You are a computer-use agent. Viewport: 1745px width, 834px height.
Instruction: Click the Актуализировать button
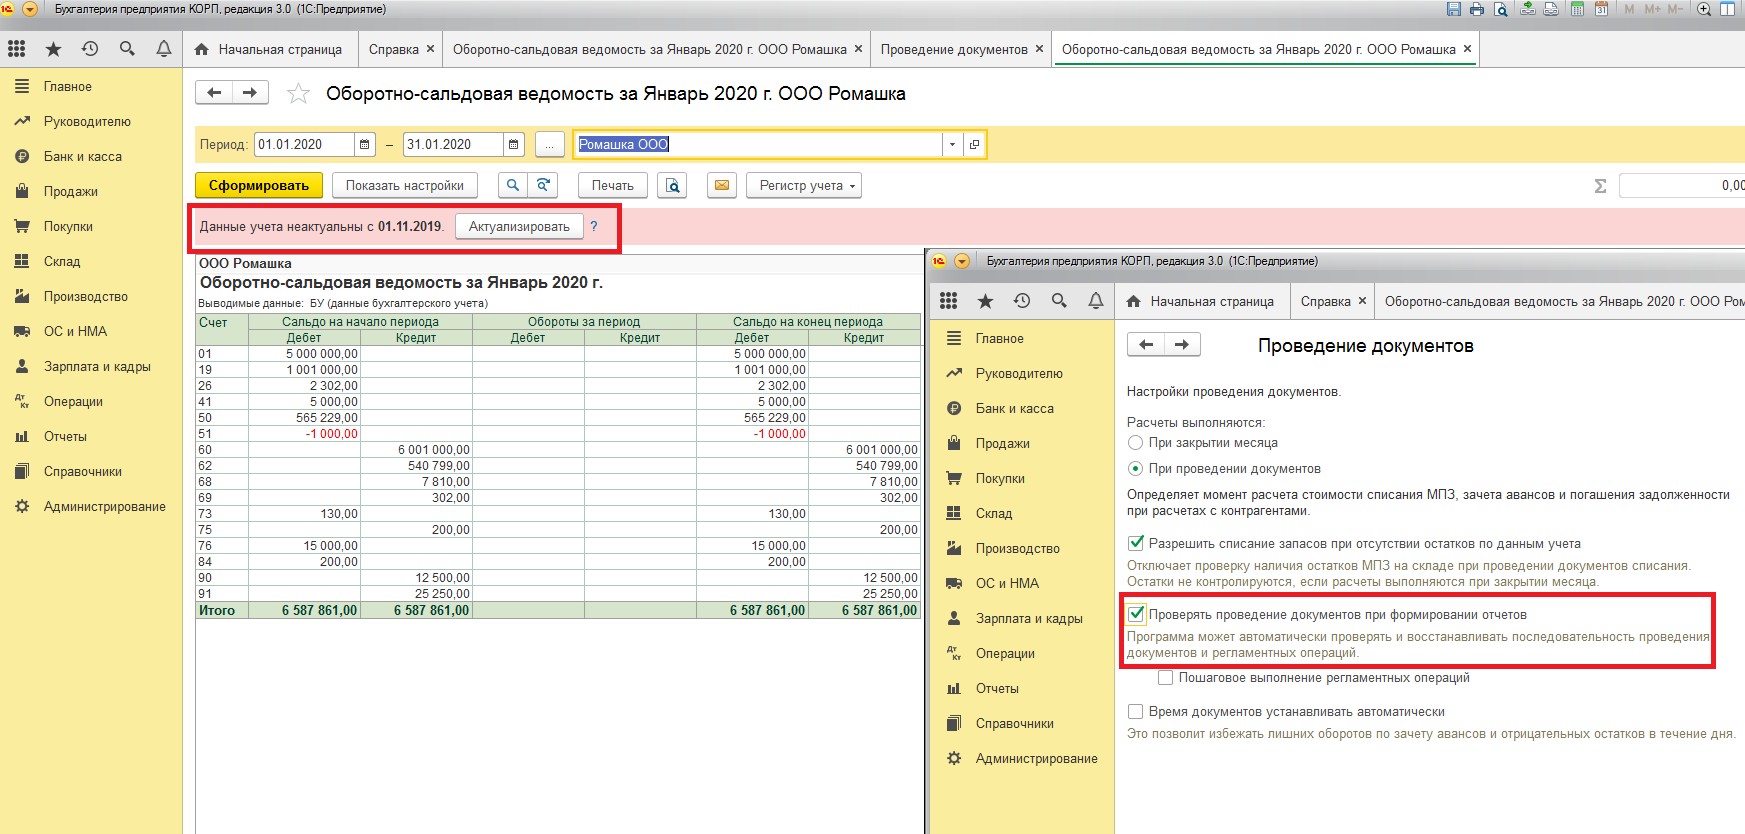click(x=519, y=226)
